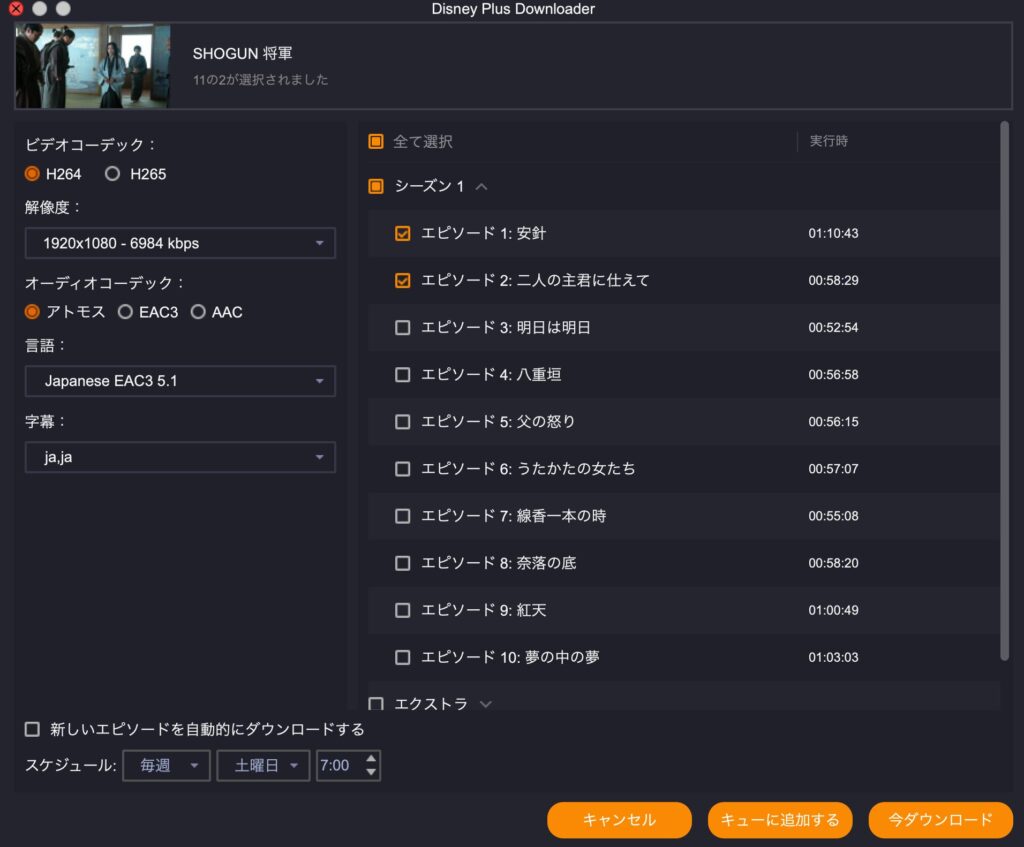Click the duration 00:52:54

pyautogui.click(x=833, y=327)
